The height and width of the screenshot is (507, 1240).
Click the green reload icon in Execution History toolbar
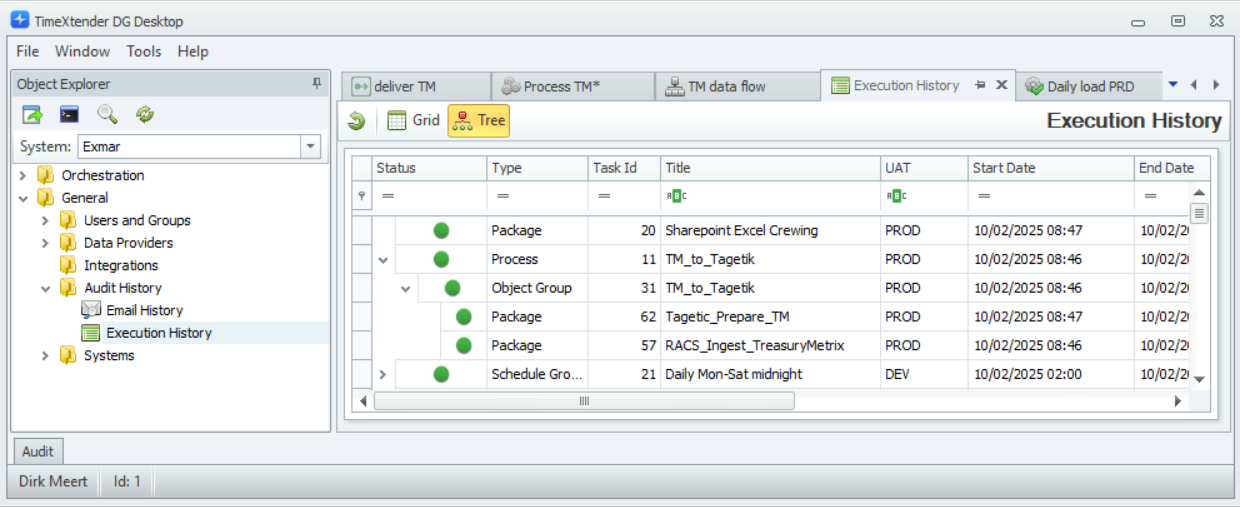tap(357, 121)
